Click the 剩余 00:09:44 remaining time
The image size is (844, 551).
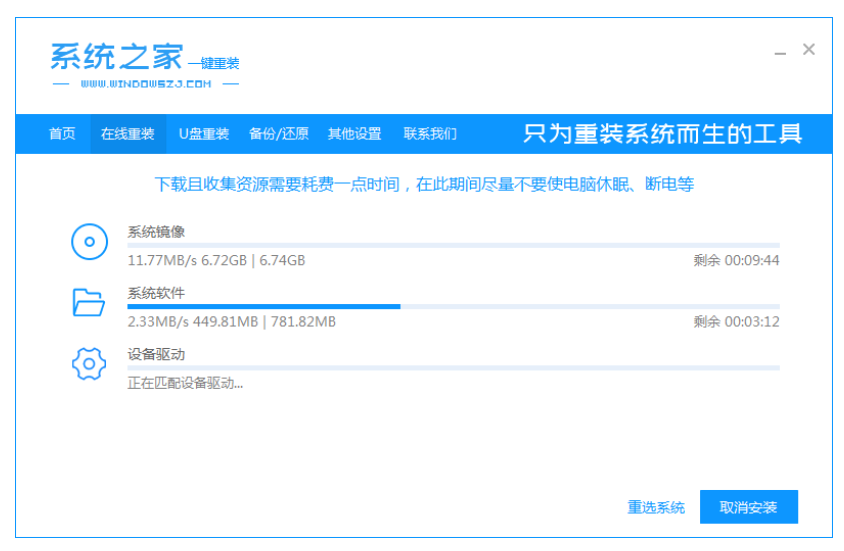736,261
